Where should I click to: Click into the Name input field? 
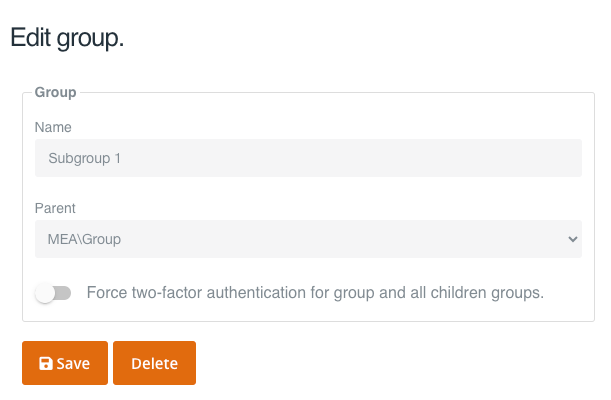point(308,158)
